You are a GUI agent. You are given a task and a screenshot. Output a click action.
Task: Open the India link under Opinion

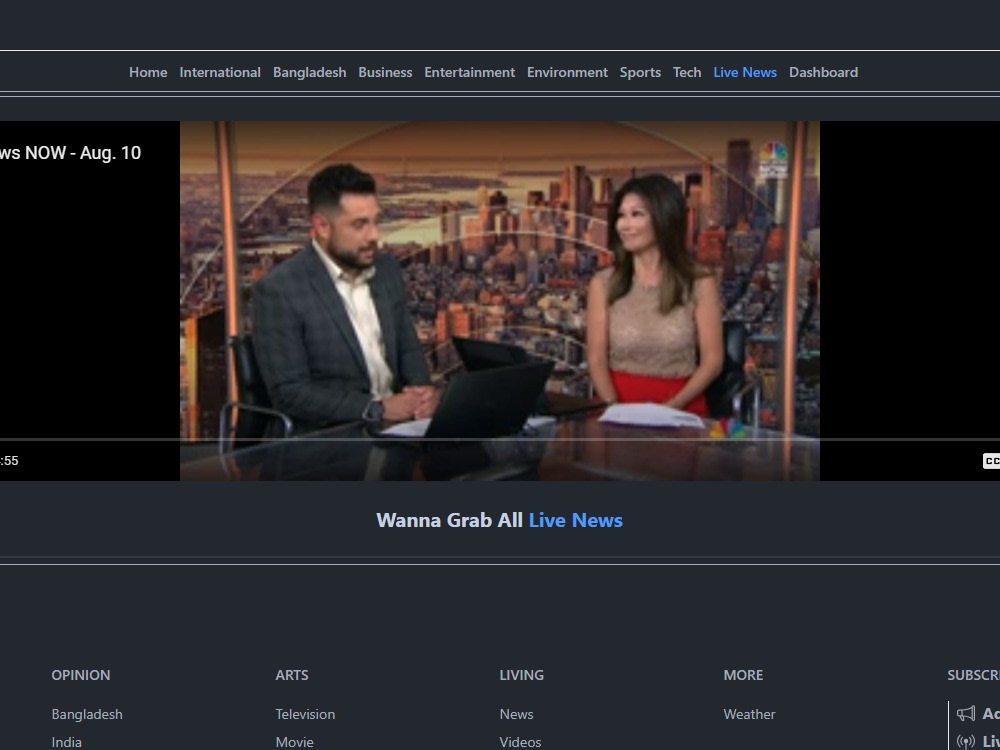[66, 742]
